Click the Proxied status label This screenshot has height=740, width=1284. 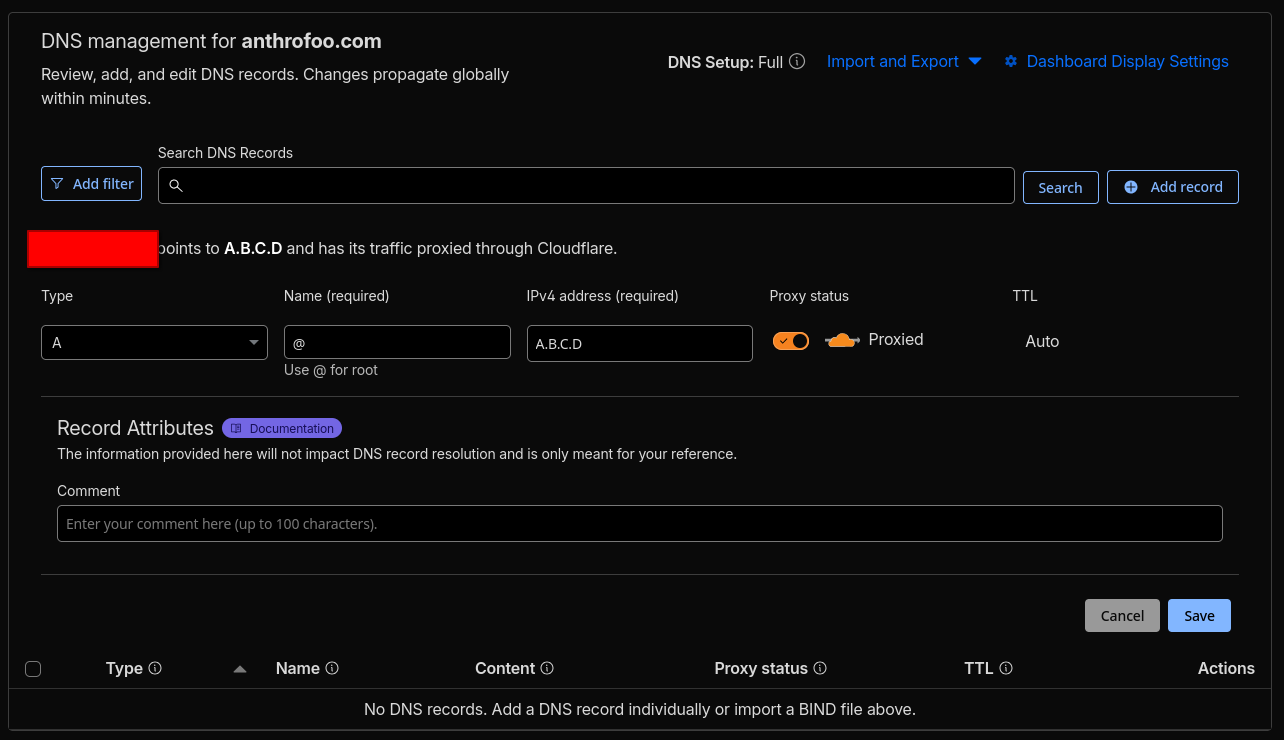coord(896,340)
